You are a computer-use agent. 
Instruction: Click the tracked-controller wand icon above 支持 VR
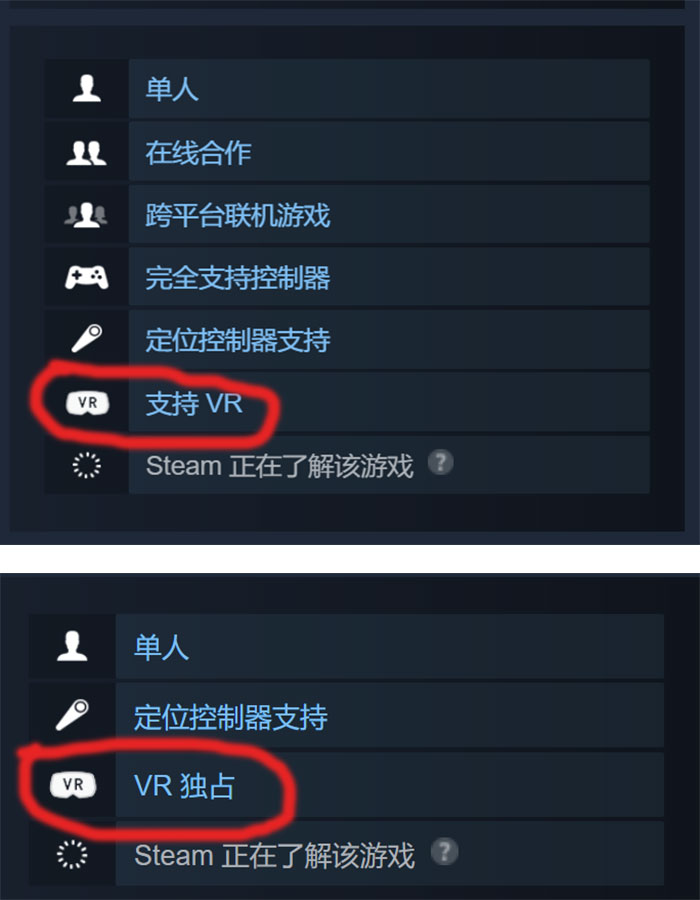[x=87, y=339]
